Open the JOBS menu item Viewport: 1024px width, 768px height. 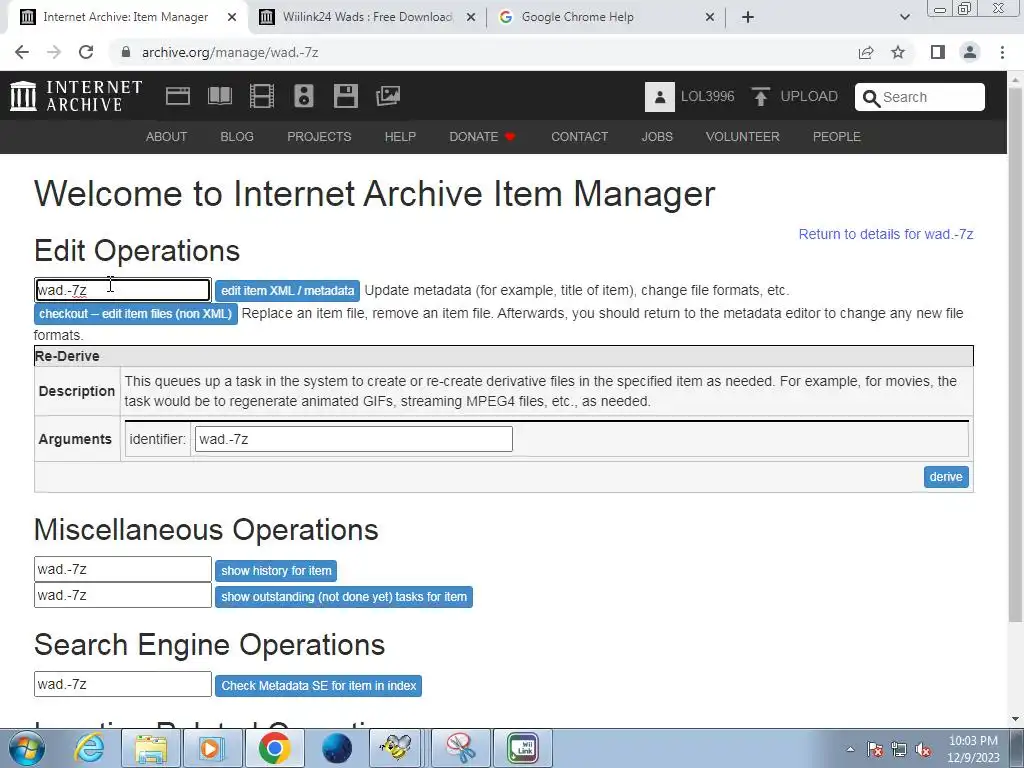click(x=657, y=136)
